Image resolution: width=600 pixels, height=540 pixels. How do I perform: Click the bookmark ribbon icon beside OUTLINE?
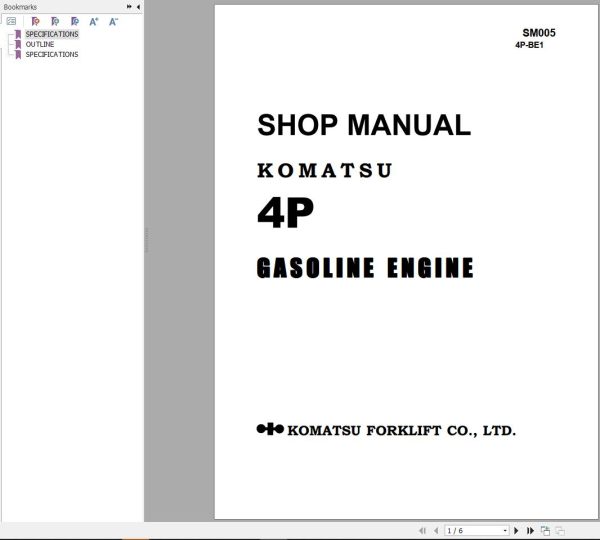click(x=18, y=44)
